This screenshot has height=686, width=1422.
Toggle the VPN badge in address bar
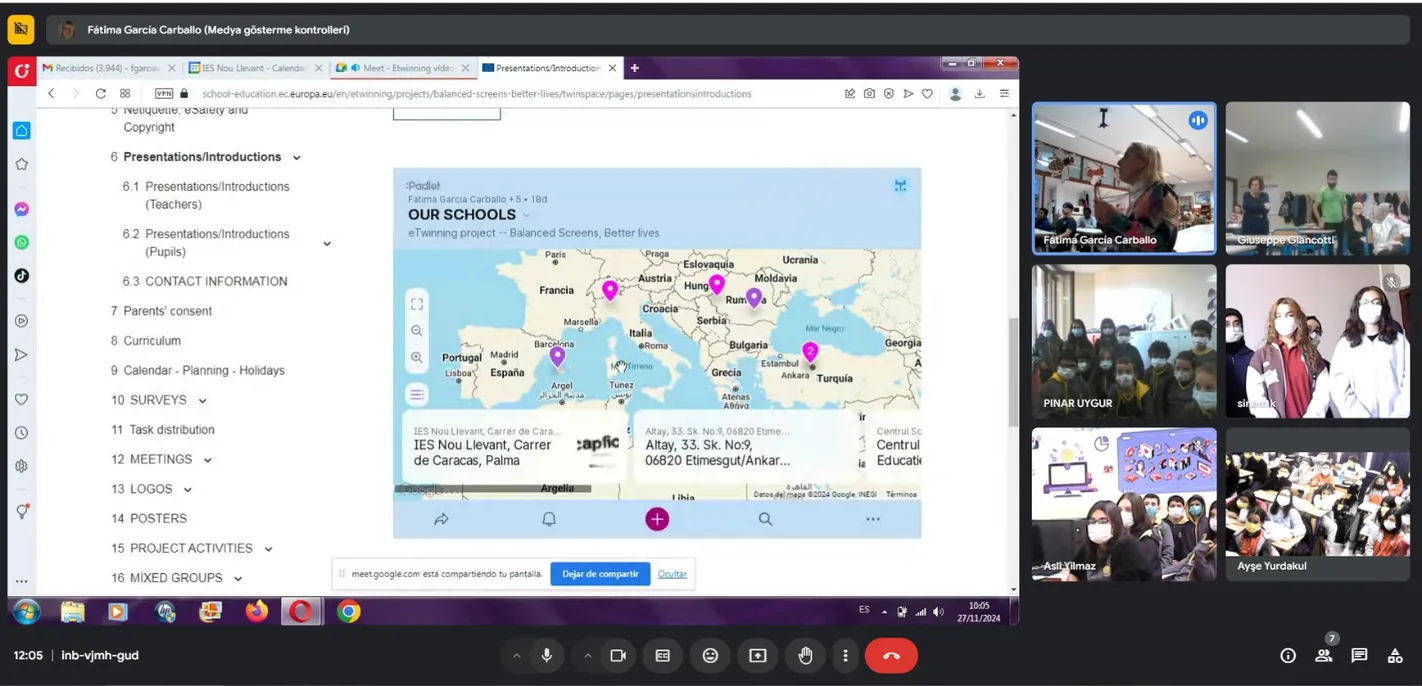[x=164, y=93]
